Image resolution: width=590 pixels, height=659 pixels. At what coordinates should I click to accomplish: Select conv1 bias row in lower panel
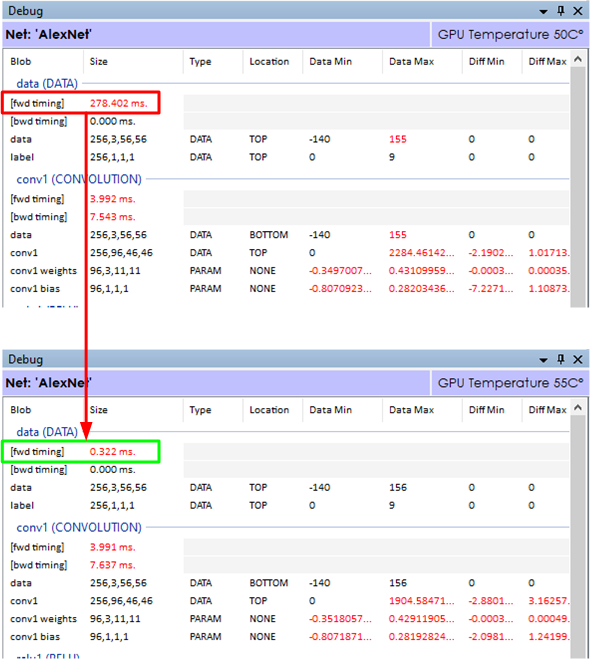(x=286, y=637)
